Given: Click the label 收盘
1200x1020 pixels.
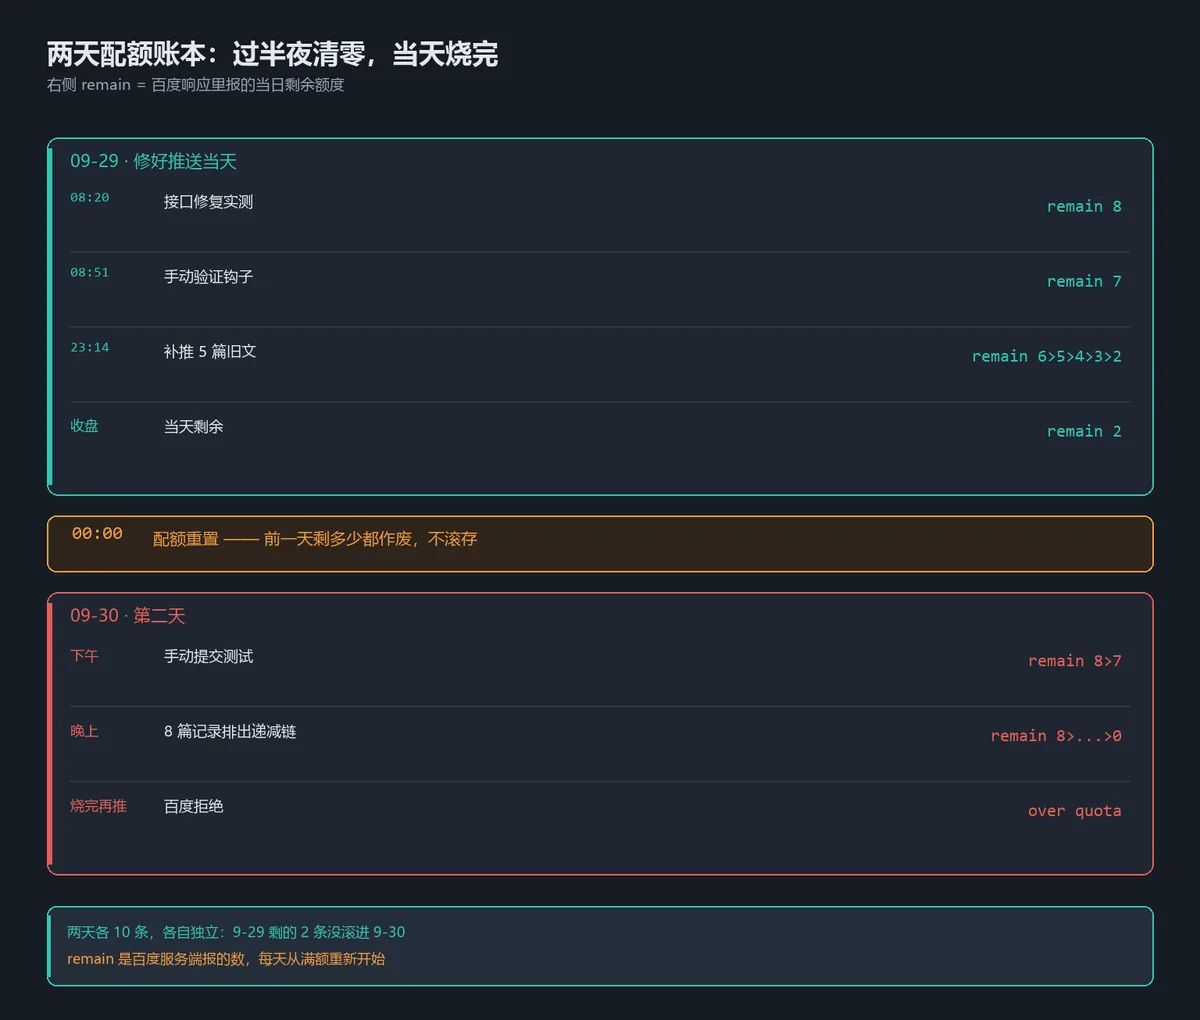Looking at the screenshot, I should pos(84,426).
